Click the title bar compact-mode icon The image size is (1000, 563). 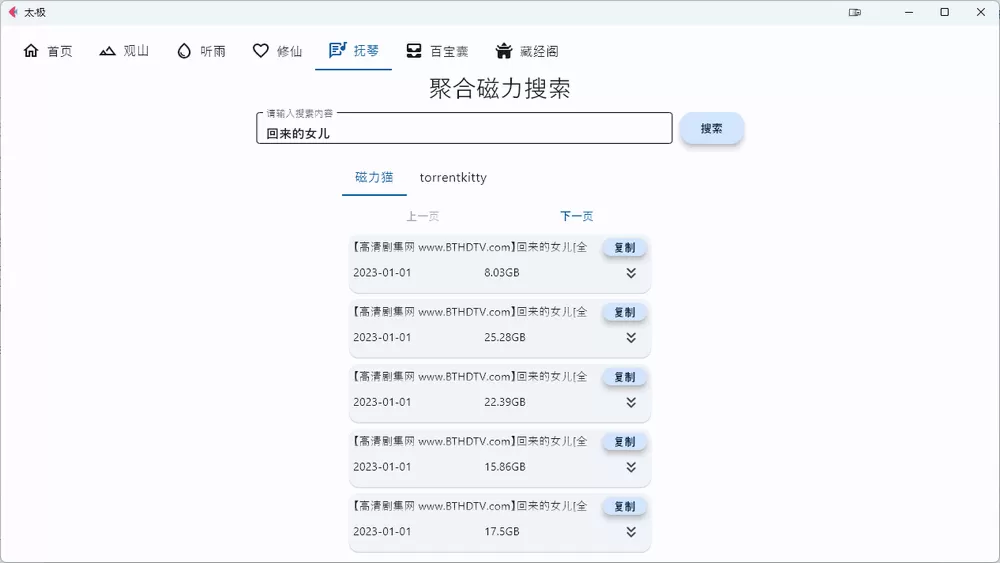coord(855,12)
